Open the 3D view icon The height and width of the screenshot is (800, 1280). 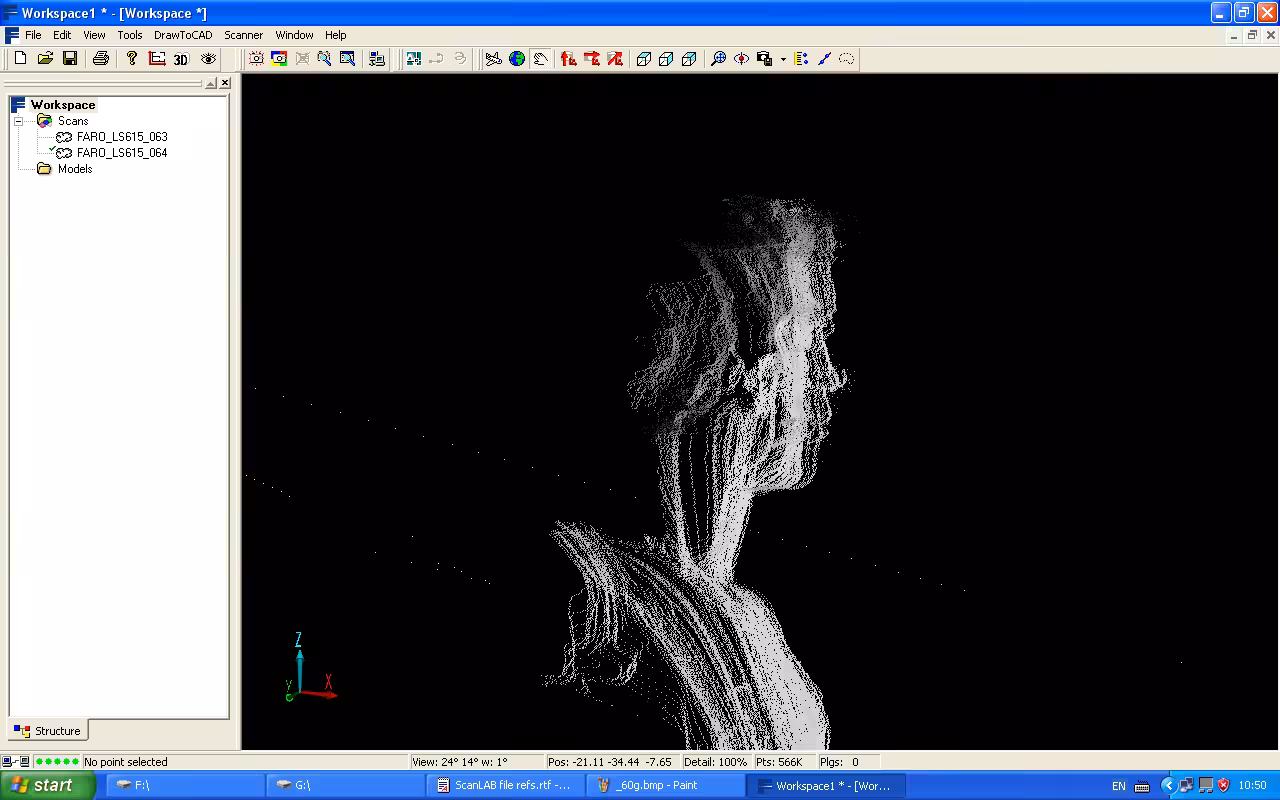pyautogui.click(x=181, y=59)
